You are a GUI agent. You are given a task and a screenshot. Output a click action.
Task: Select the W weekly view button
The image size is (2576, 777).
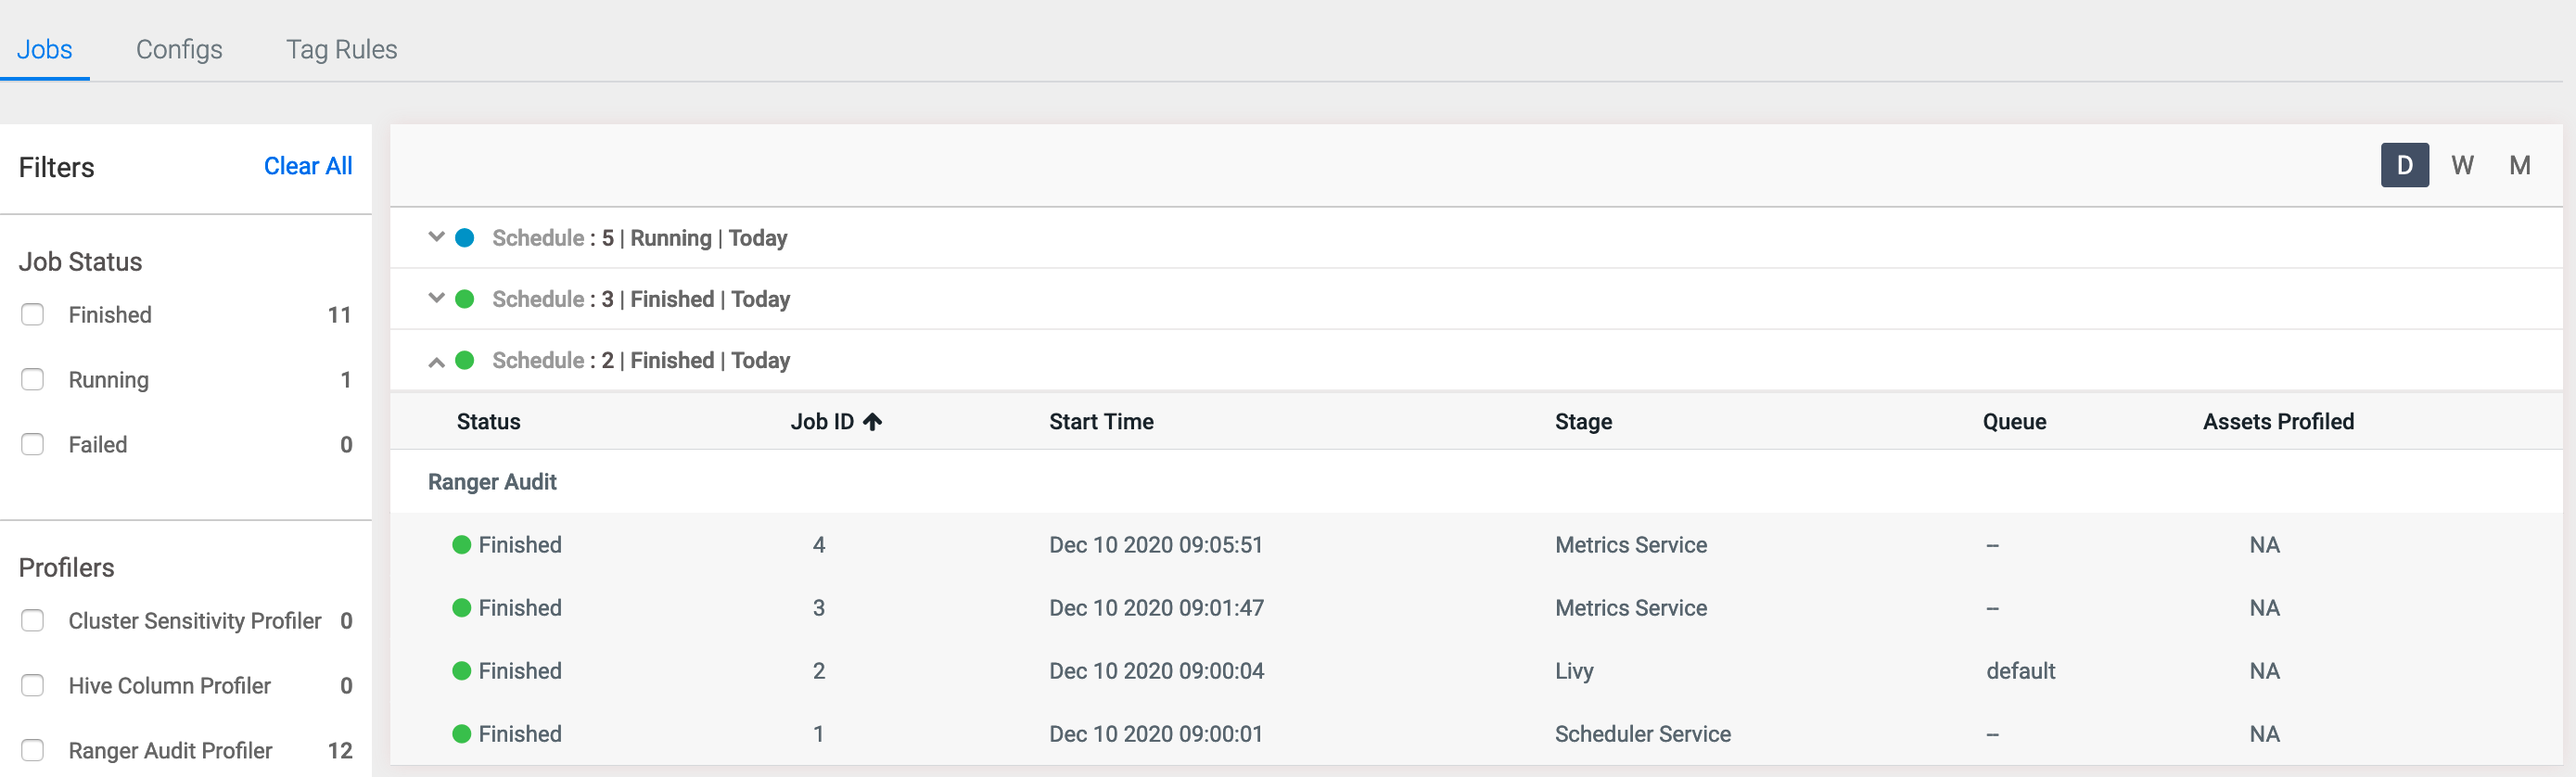pos(2462,165)
